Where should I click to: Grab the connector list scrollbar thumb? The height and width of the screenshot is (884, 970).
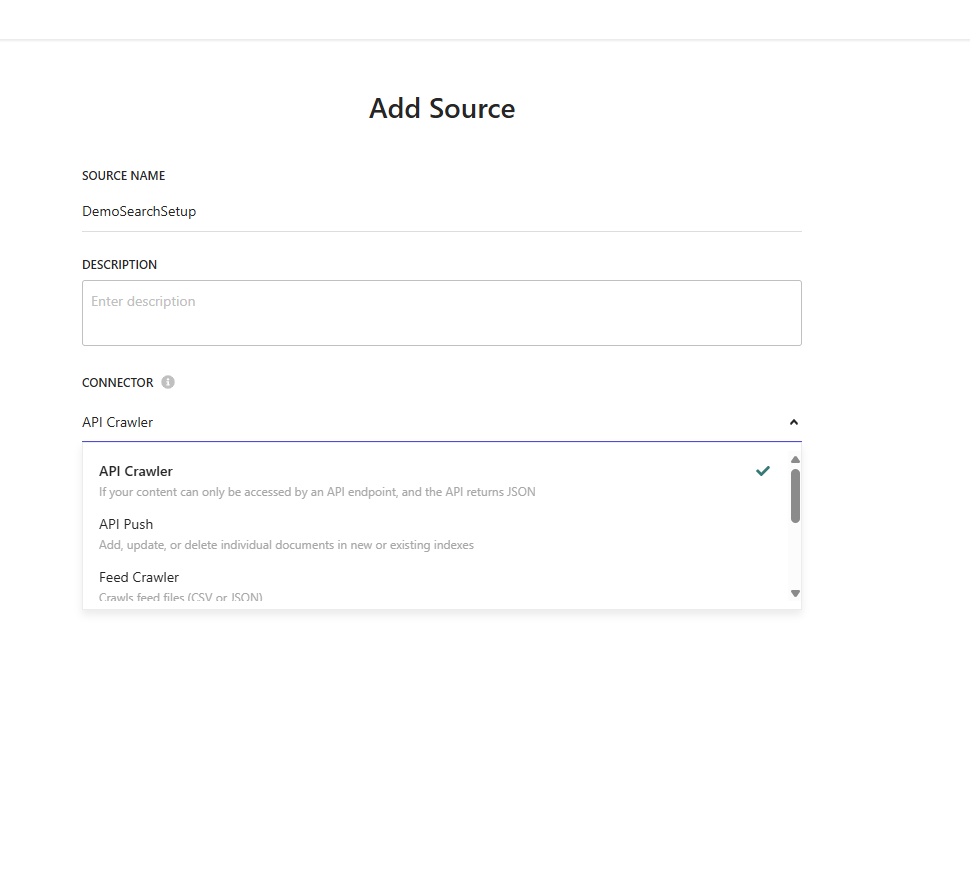795,495
